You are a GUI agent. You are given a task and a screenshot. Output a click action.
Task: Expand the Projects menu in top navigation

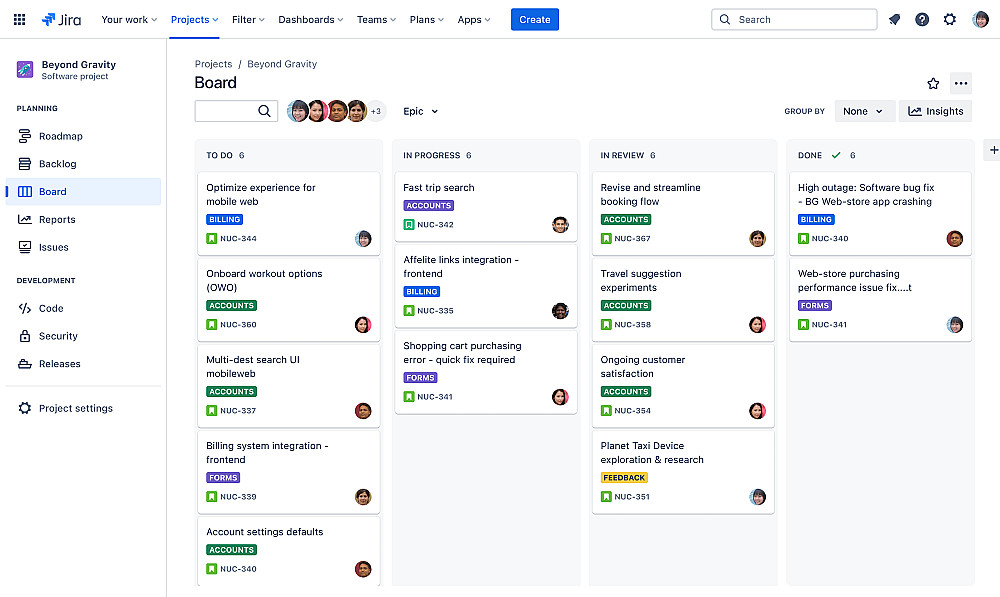coord(195,19)
